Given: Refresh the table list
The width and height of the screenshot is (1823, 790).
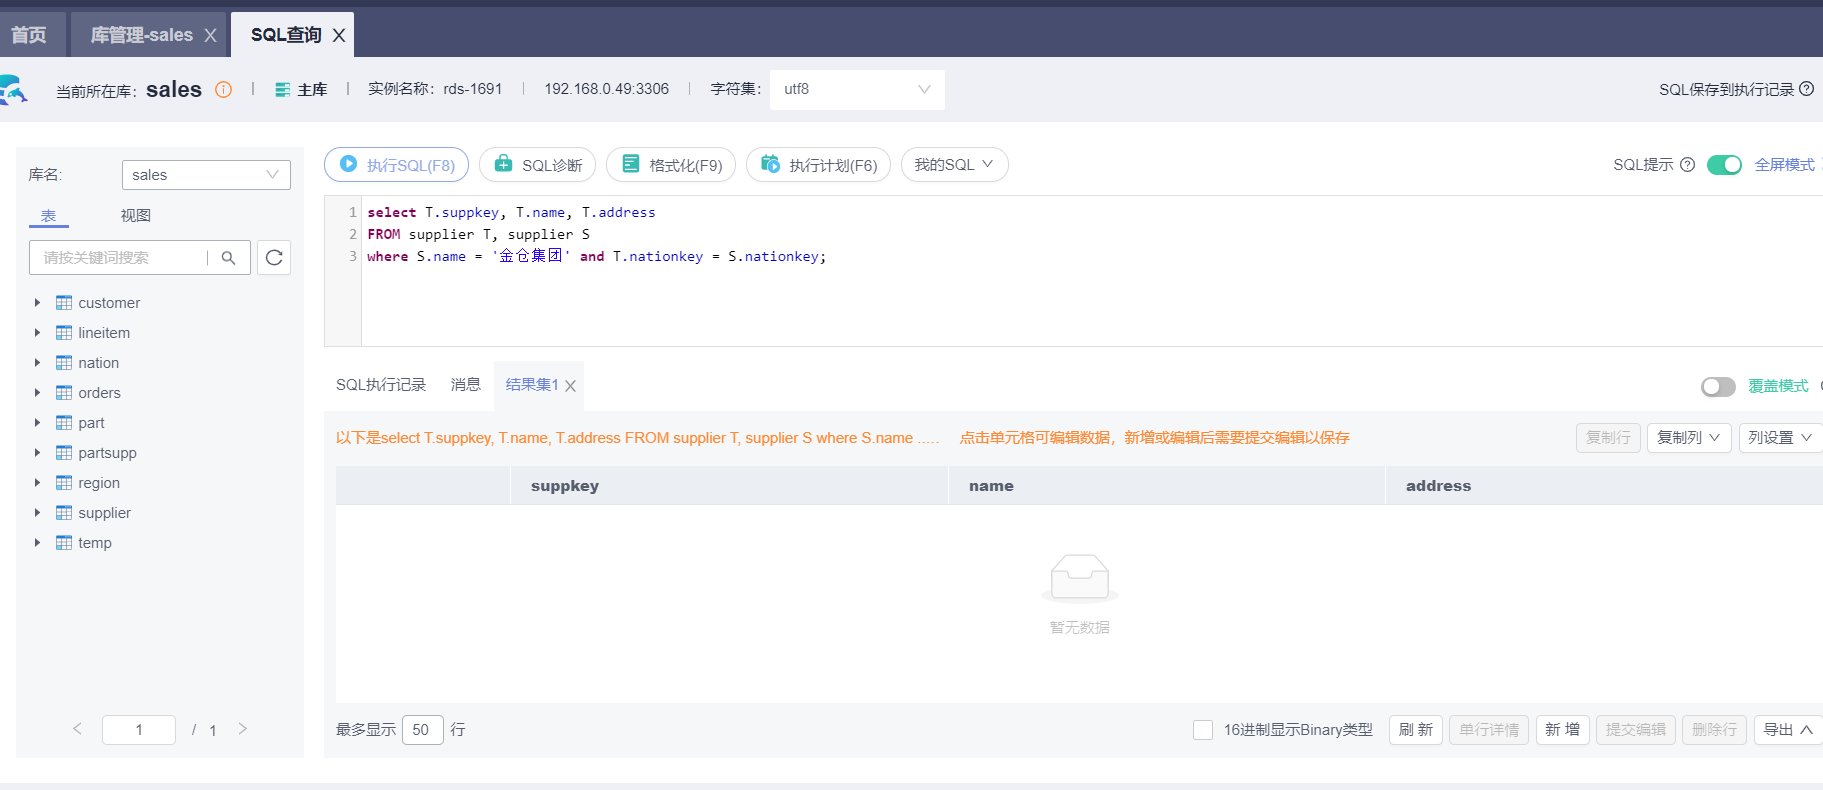Looking at the screenshot, I should [x=274, y=258].
